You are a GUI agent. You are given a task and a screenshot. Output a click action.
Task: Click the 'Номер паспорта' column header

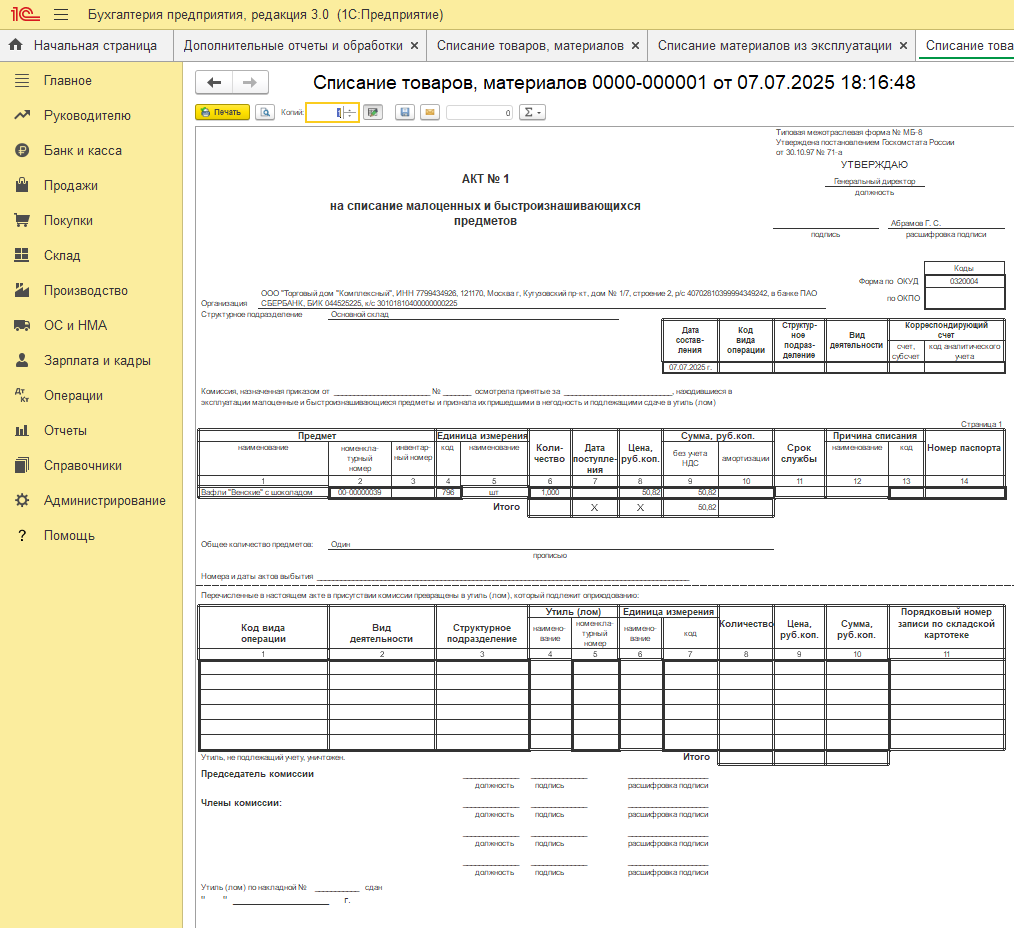964,448
